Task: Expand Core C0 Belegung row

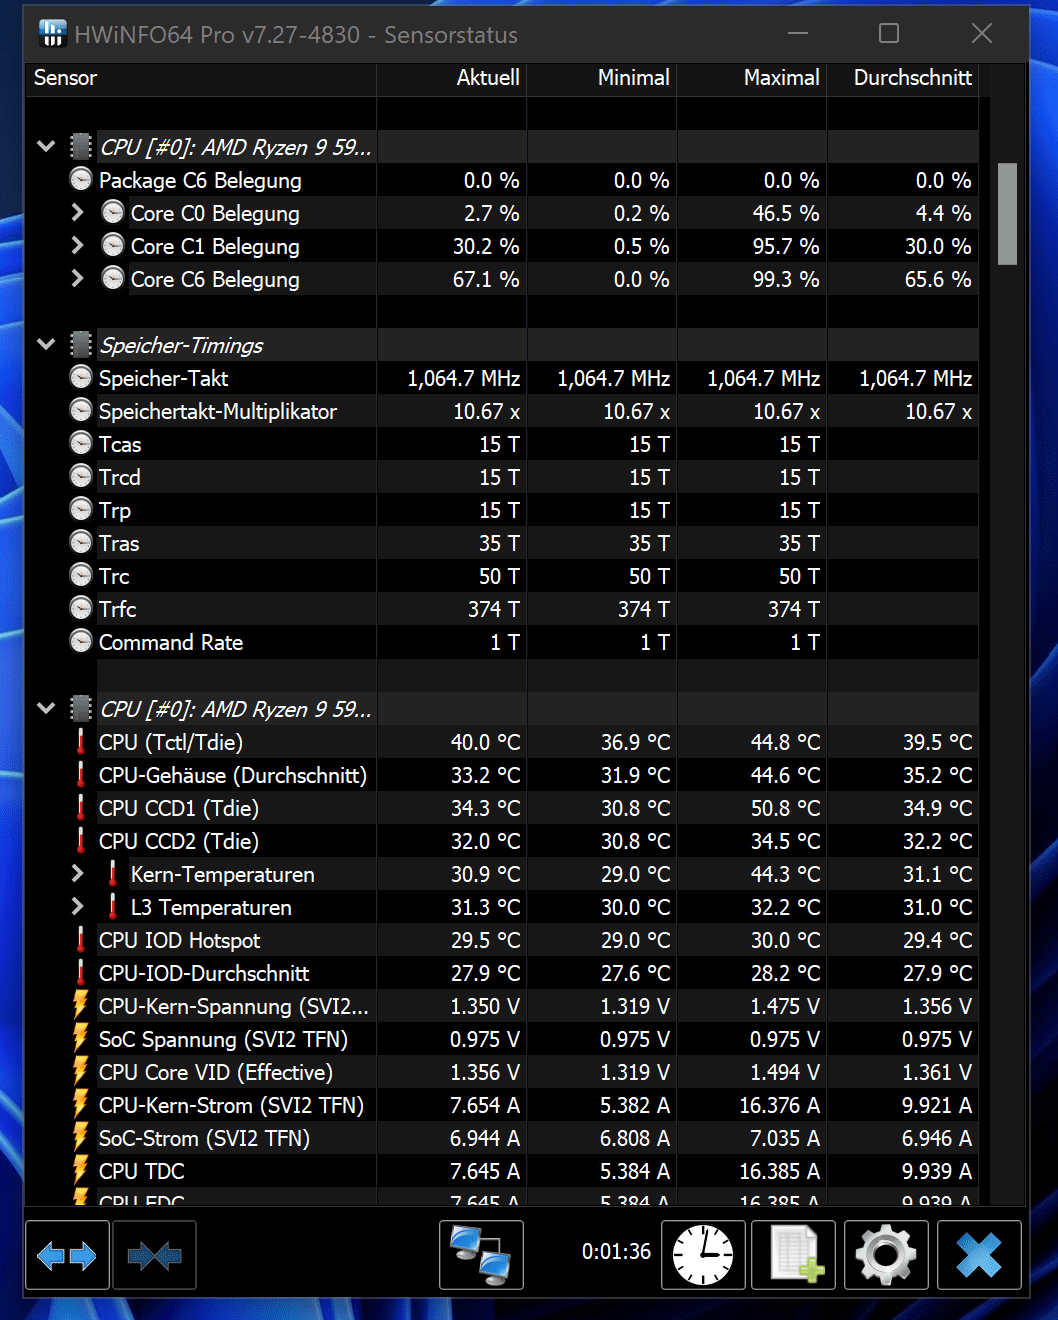Action: (x=78, y=213)
